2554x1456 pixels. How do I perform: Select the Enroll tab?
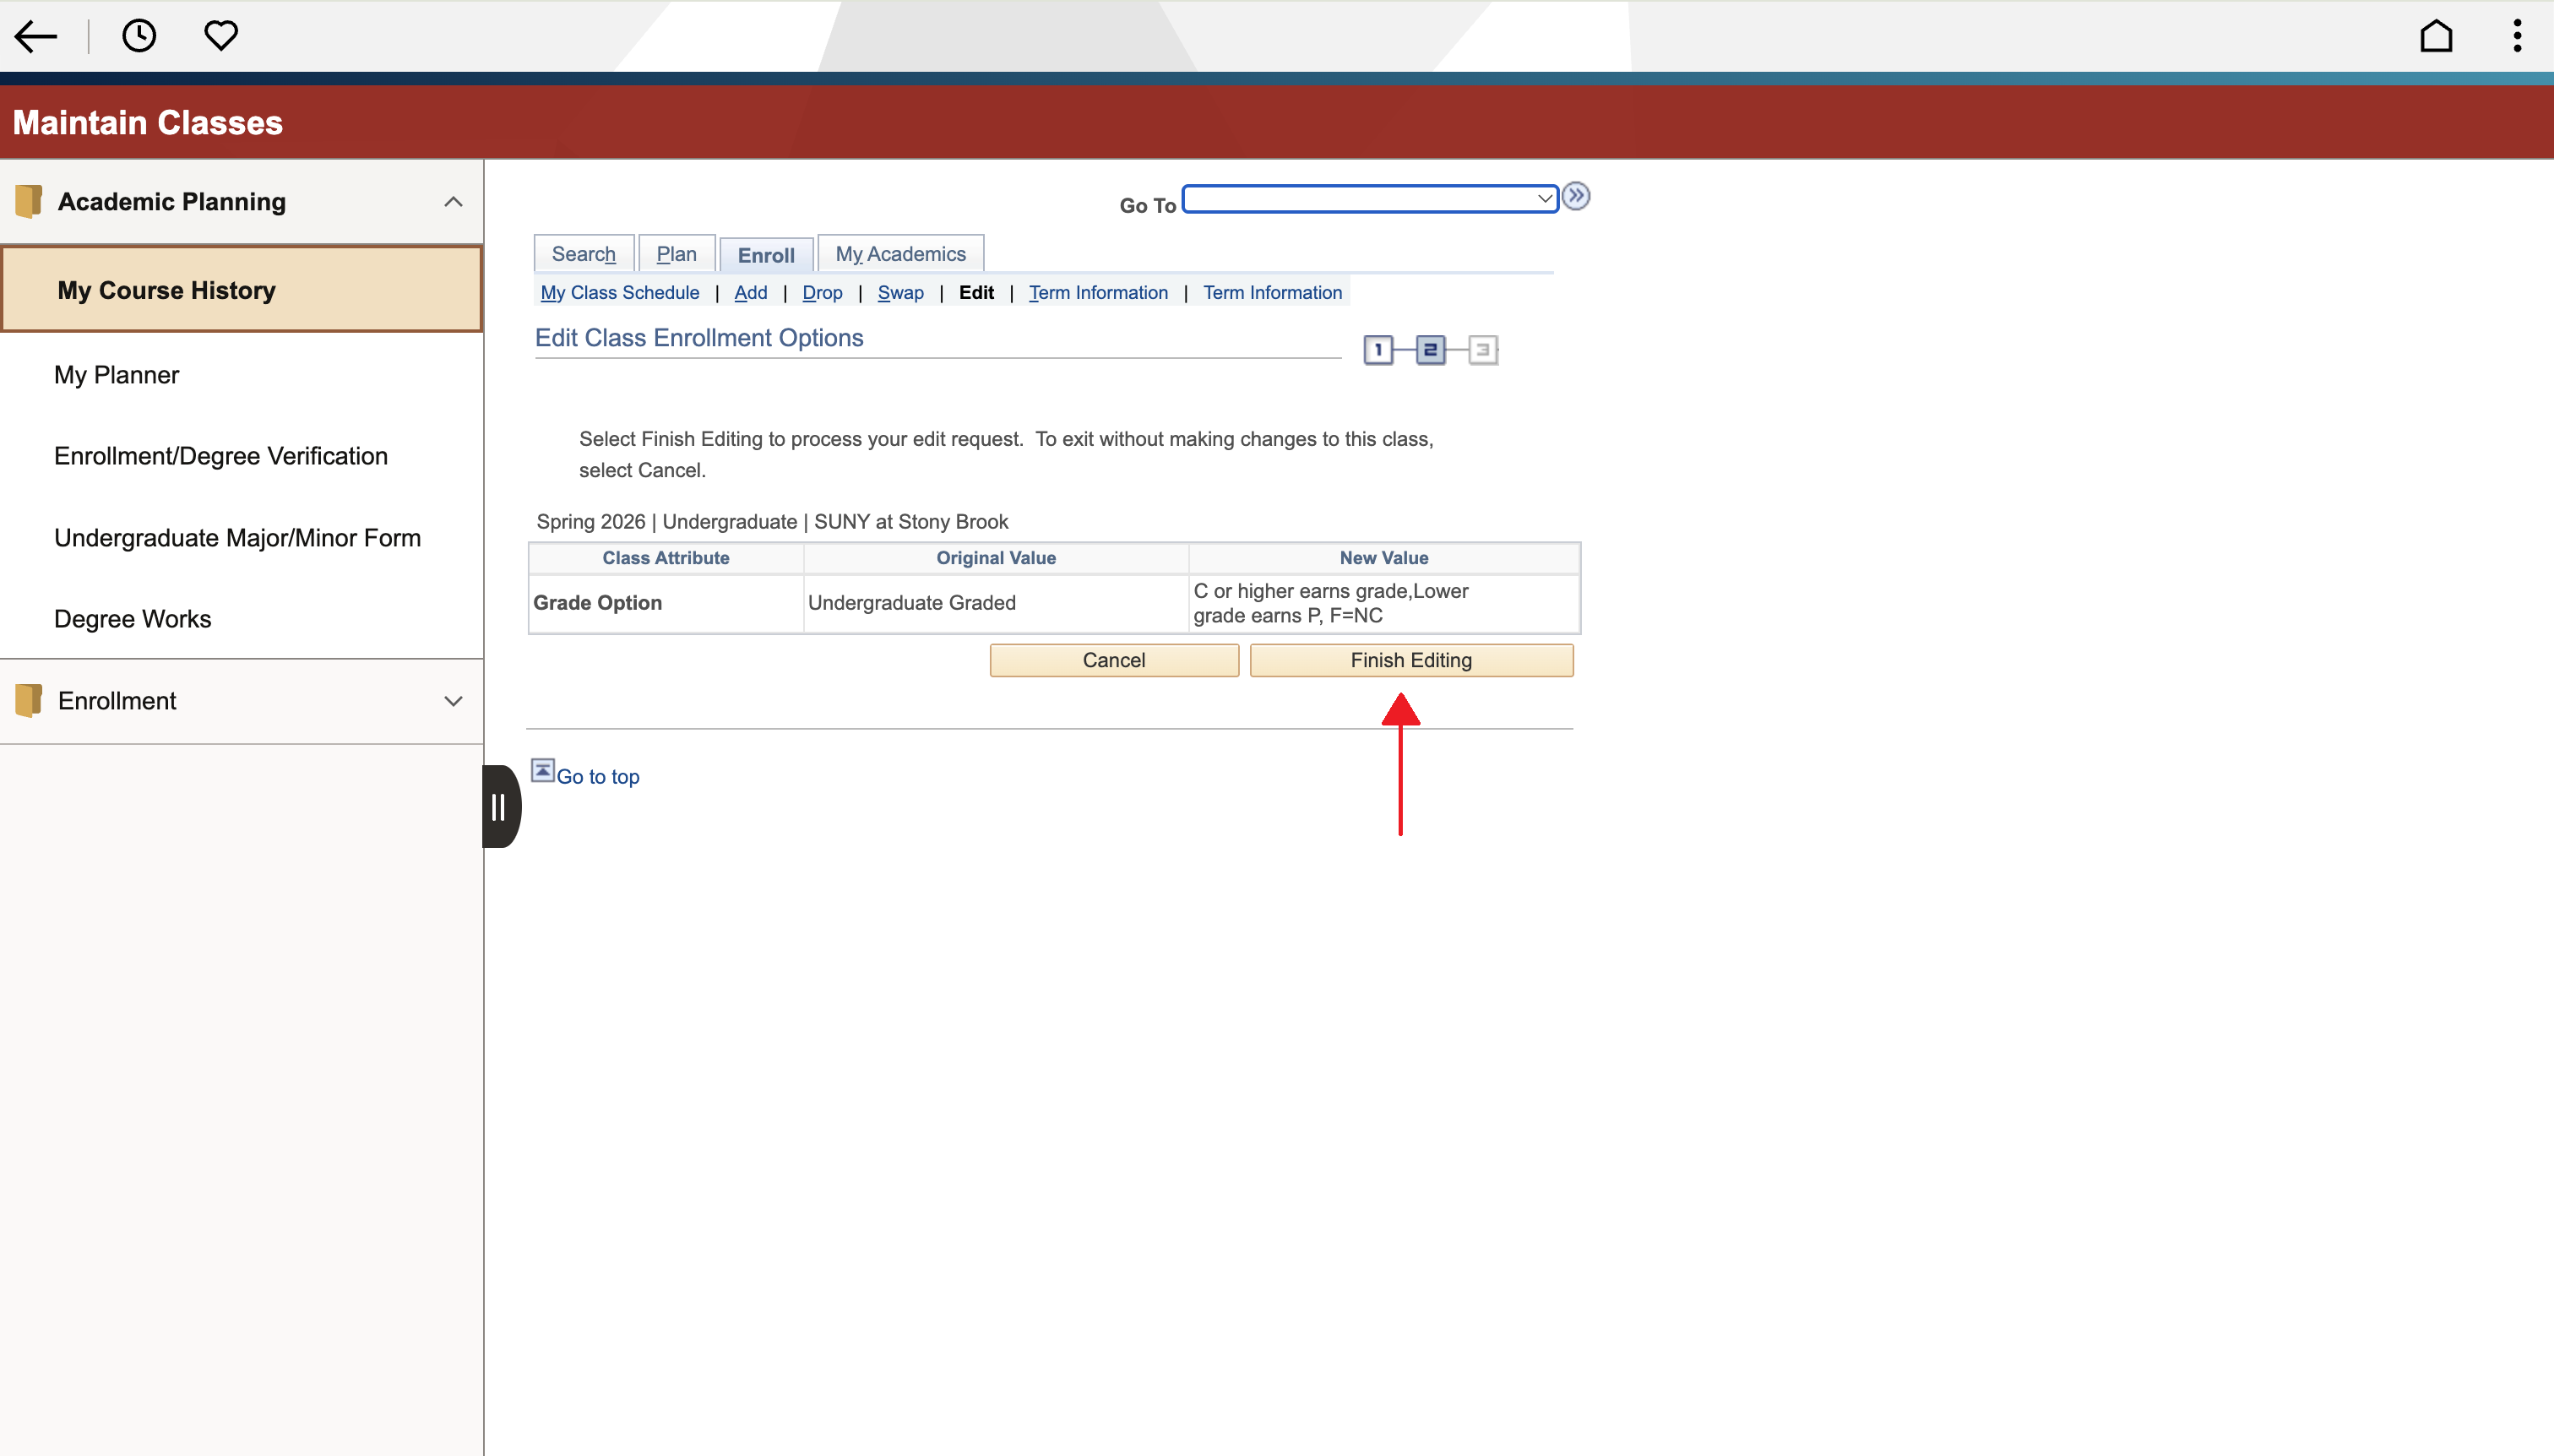766,255
